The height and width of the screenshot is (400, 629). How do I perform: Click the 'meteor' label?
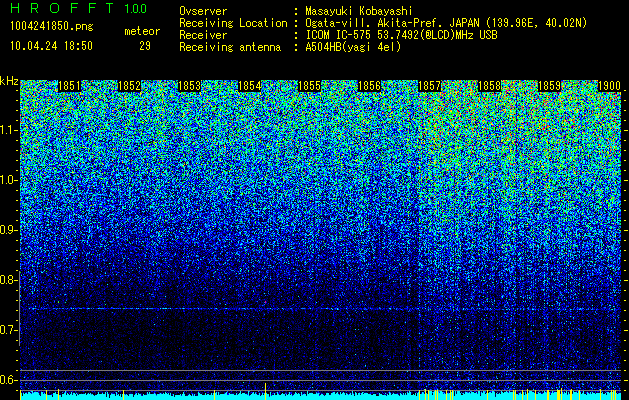point(142,31)
